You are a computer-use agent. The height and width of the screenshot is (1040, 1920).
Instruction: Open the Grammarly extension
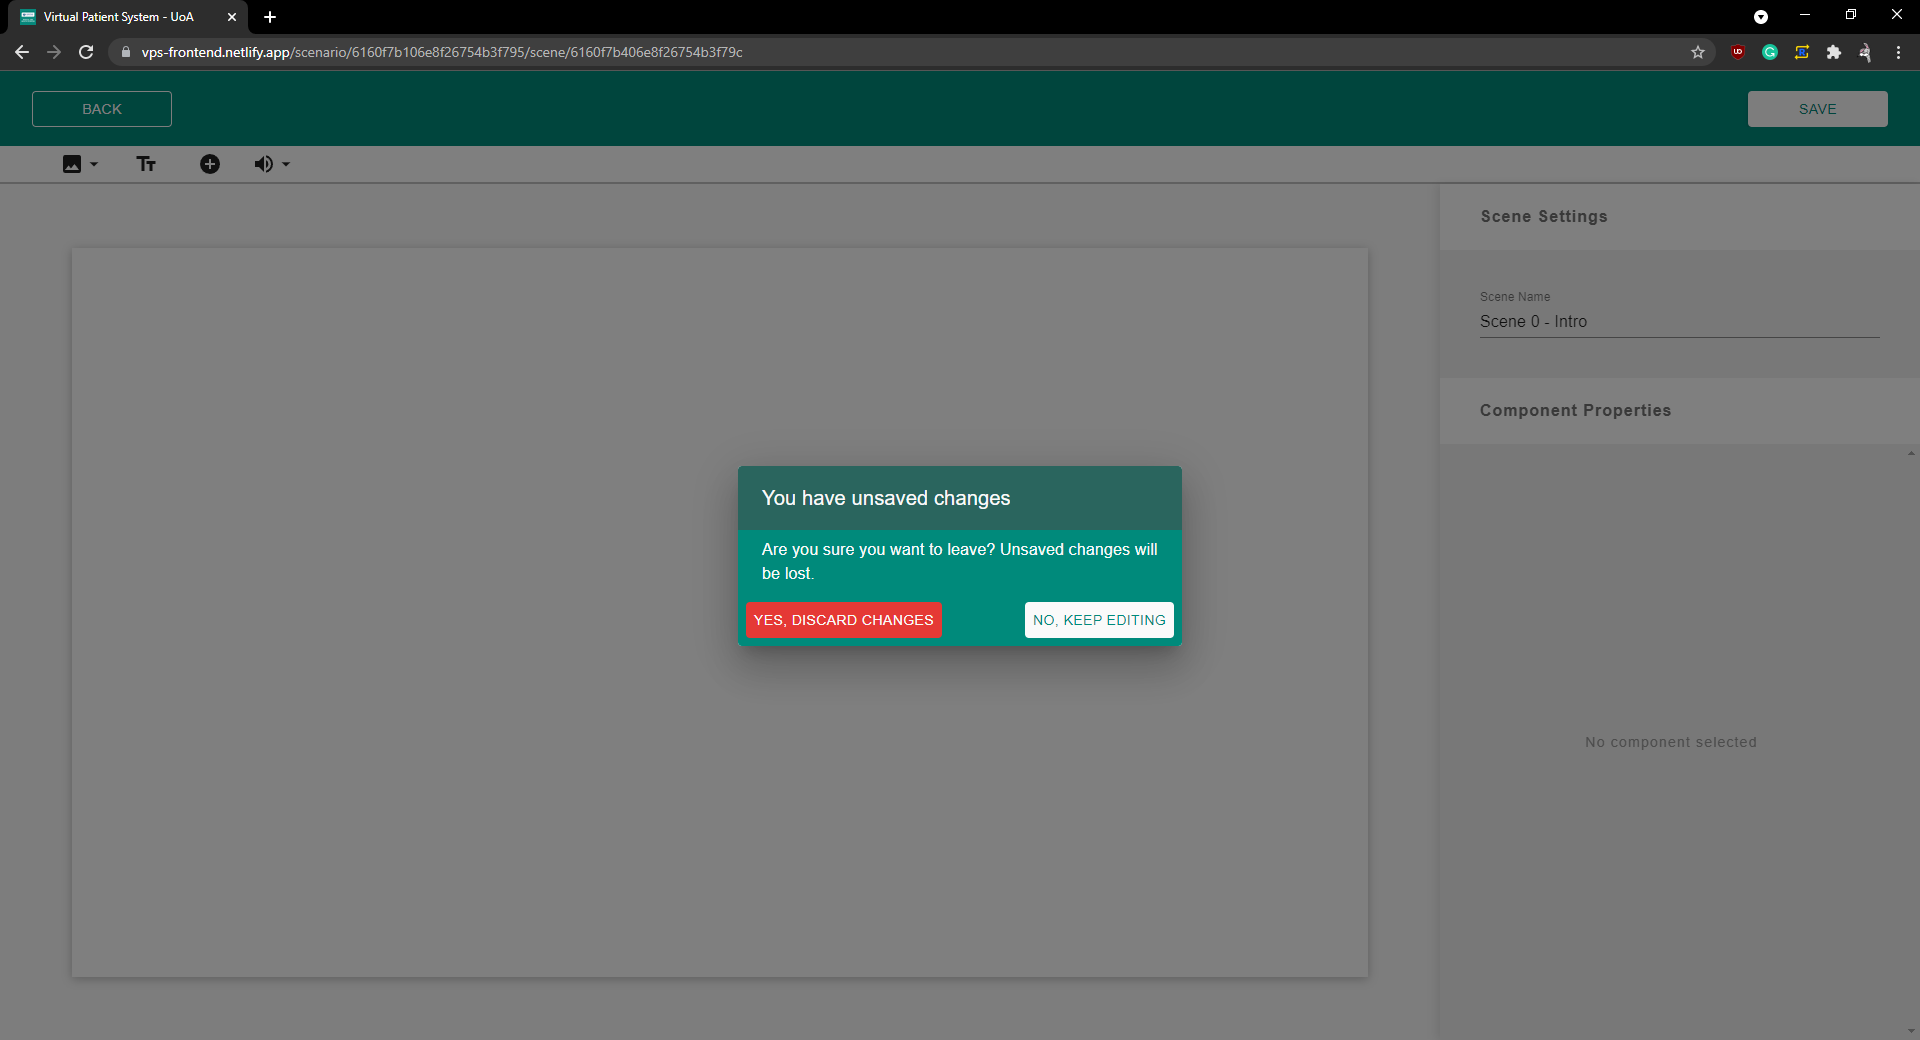[1769, 52]
